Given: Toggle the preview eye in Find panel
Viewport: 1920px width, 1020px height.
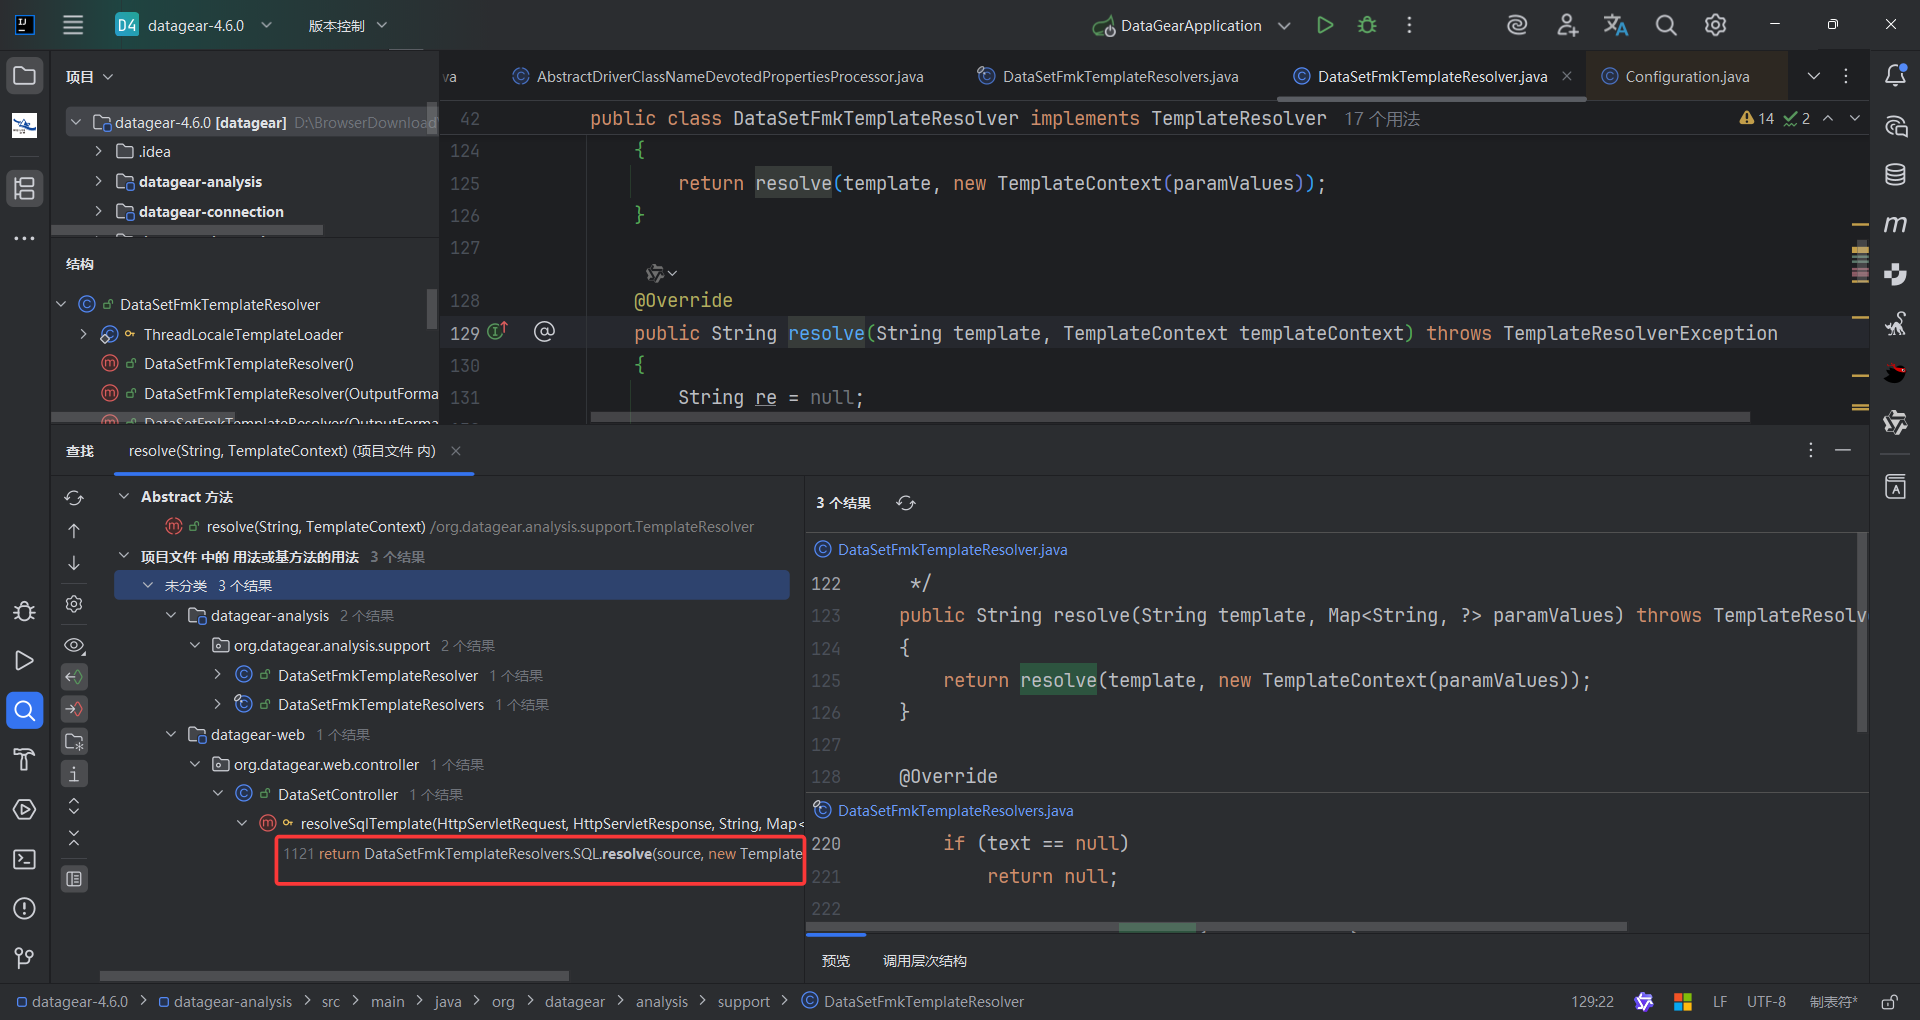Looking at the screenshot, I should (x=74, y=645).
